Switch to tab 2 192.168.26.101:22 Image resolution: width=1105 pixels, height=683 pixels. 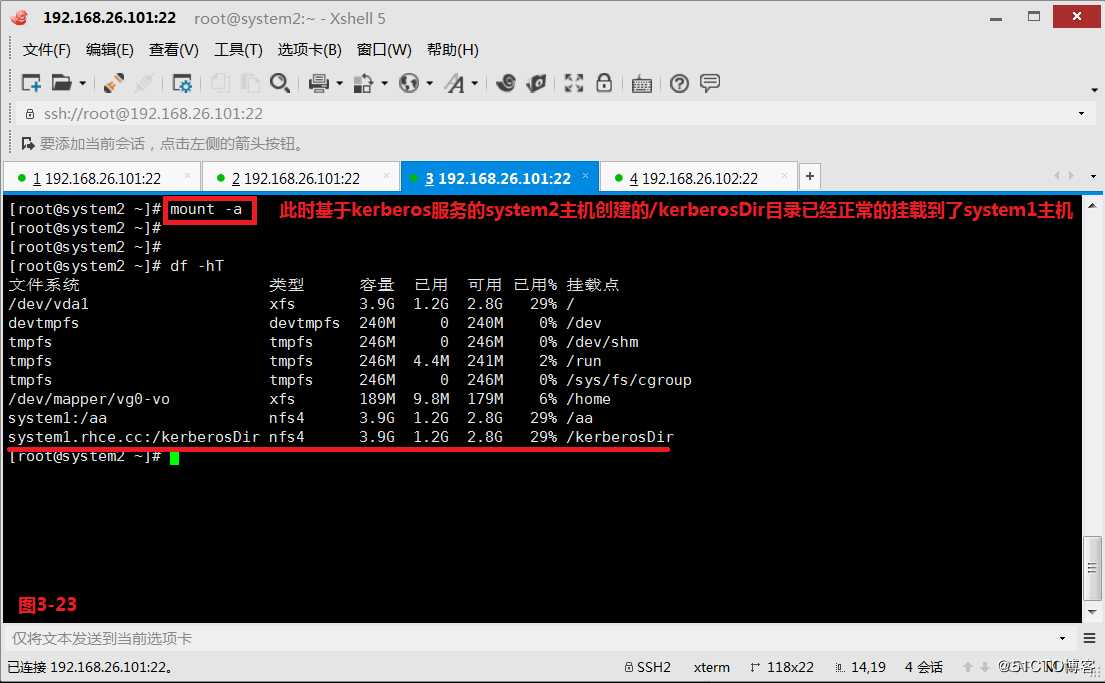click(300, 178)
